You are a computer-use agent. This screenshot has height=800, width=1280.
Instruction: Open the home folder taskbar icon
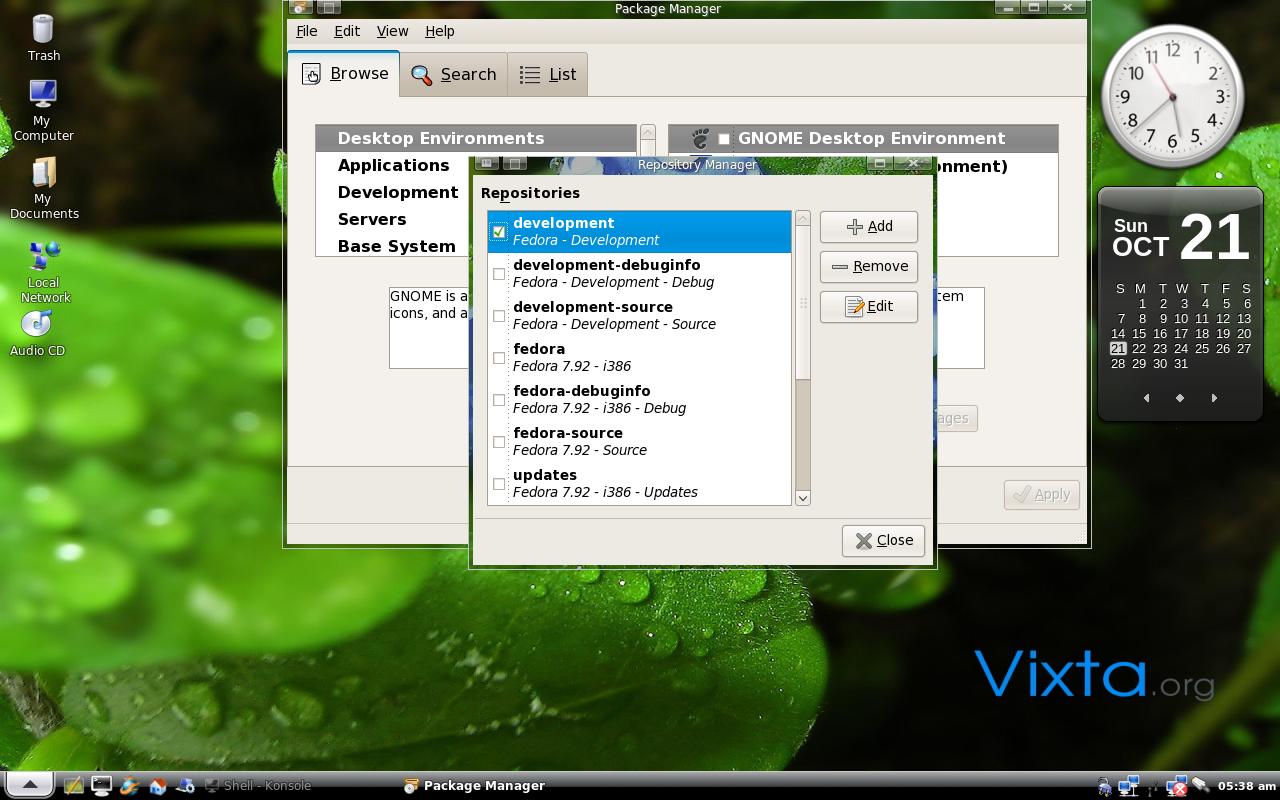click(x=157, y=786)
